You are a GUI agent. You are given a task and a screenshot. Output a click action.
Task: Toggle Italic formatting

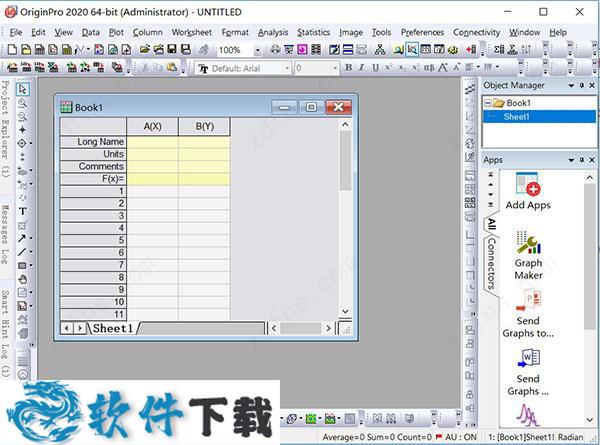coord(362,67)
